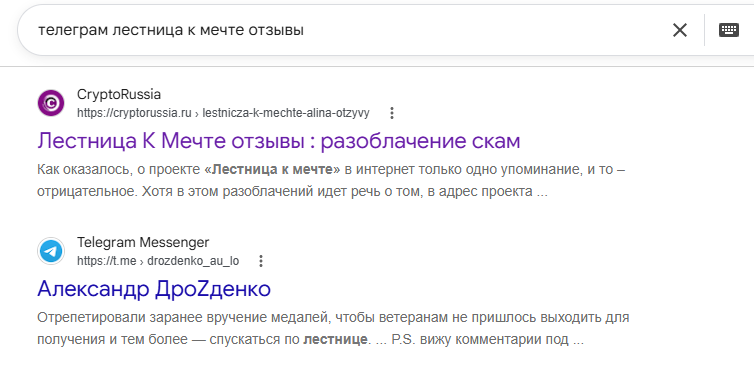This screenshot has height=375, width=754.
Task: Clear the search query with the X icon
Action: 679,30
